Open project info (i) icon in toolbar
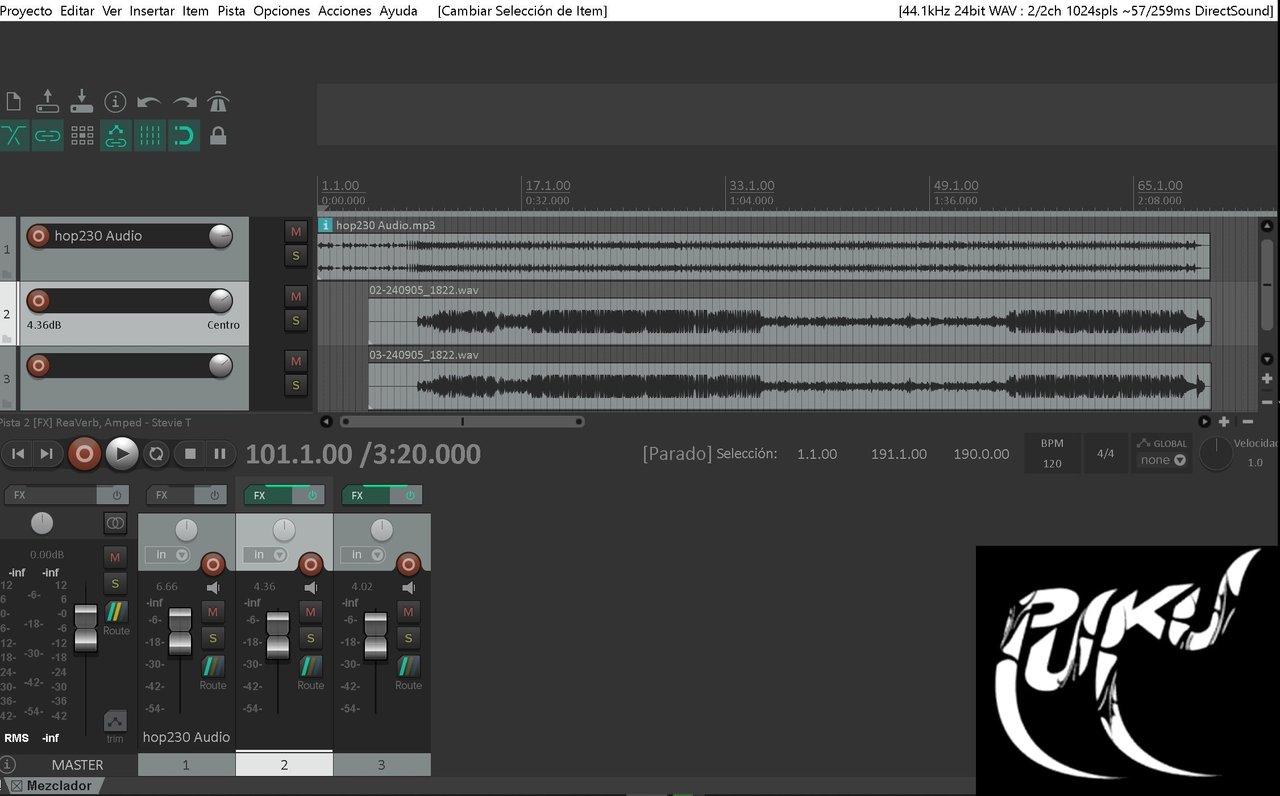 (116, 102)
